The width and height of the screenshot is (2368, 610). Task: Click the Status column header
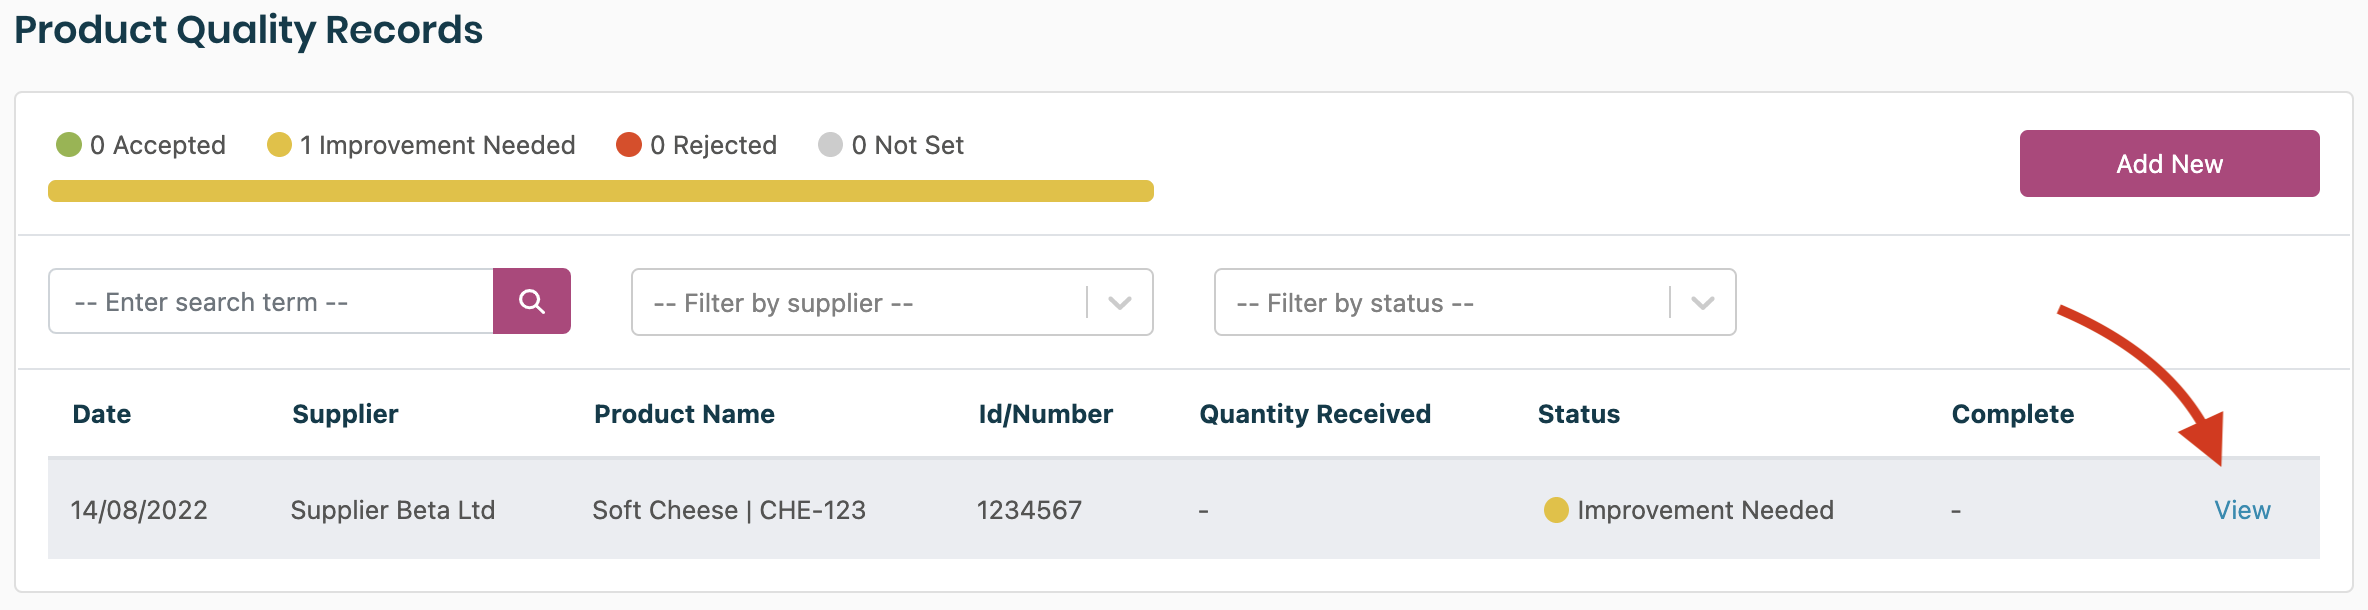coord(1578,414)
